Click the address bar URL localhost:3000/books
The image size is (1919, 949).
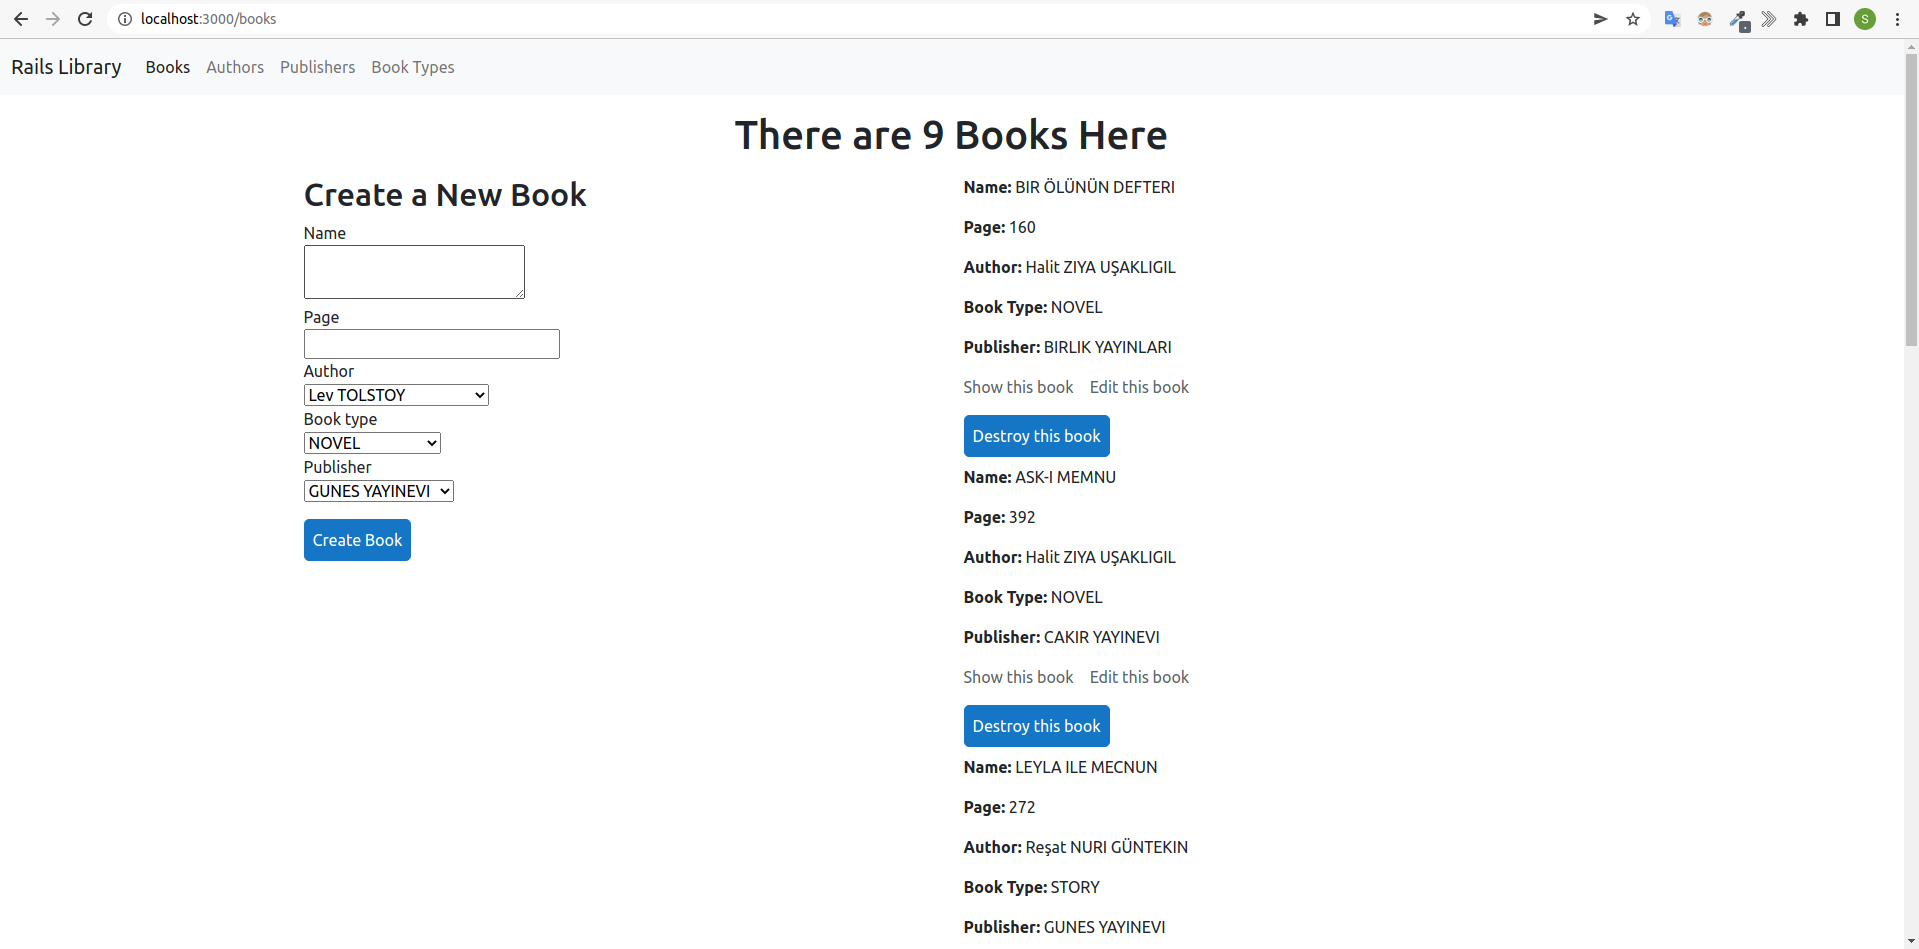pyautogui.click(x=208, y=19)
